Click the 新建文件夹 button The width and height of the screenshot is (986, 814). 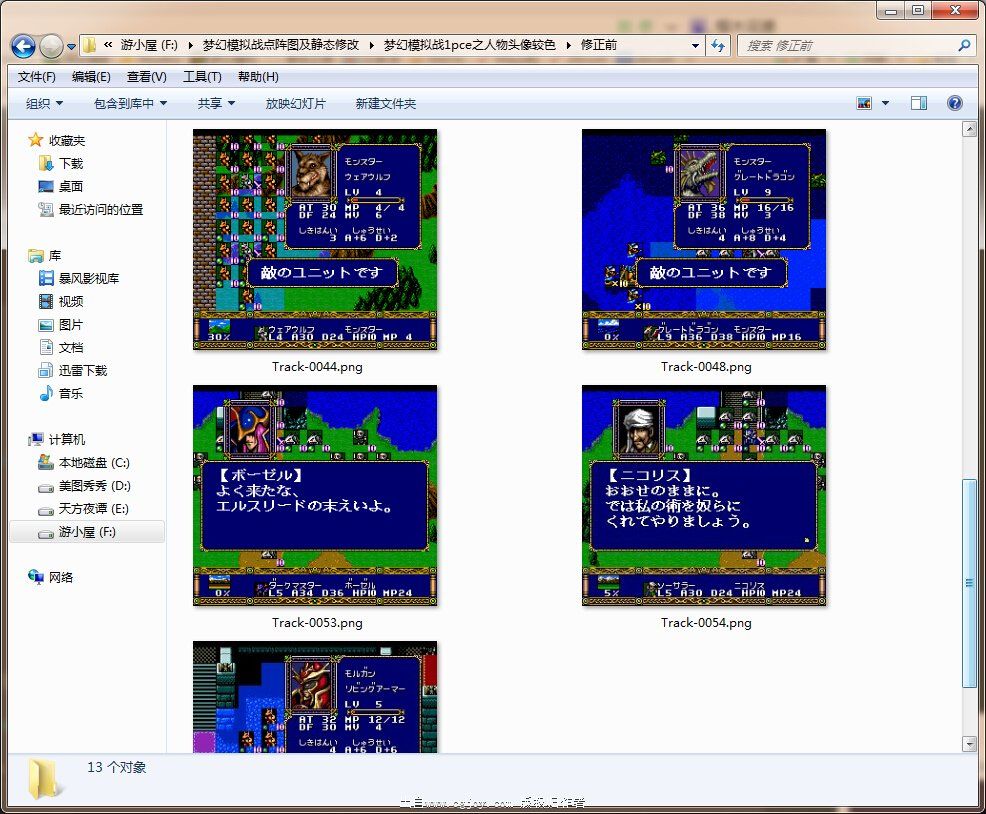(385, 103)
